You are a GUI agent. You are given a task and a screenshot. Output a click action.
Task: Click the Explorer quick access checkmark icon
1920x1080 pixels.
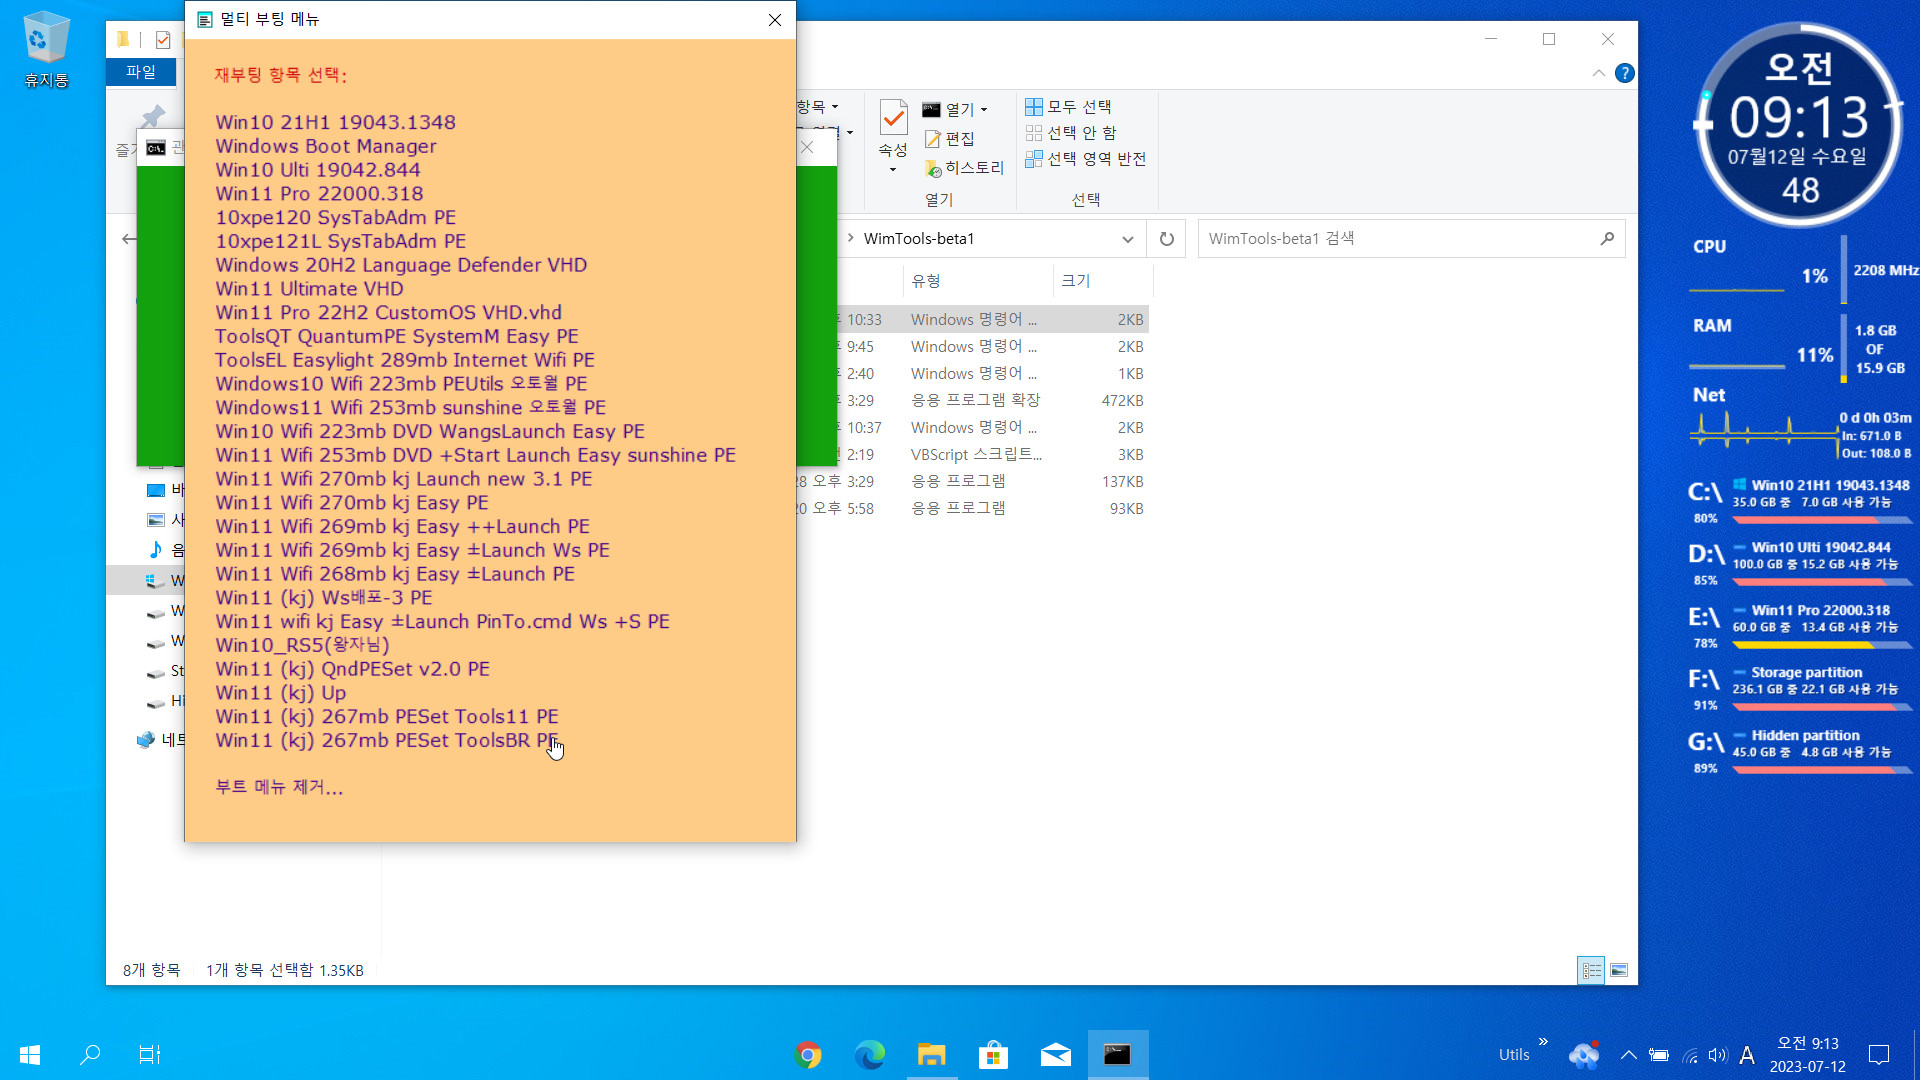tap(163, 40)
